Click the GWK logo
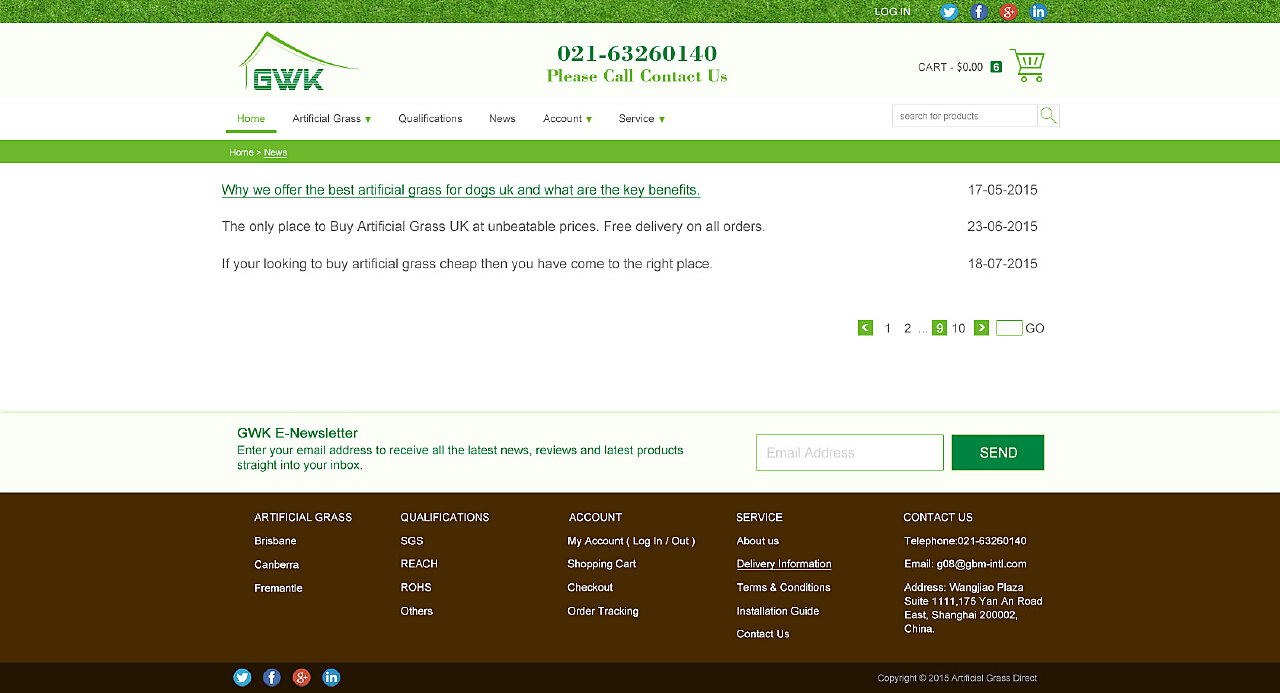Image resolution: width=1280 pixels, height=693 pixels. [297, 63]
